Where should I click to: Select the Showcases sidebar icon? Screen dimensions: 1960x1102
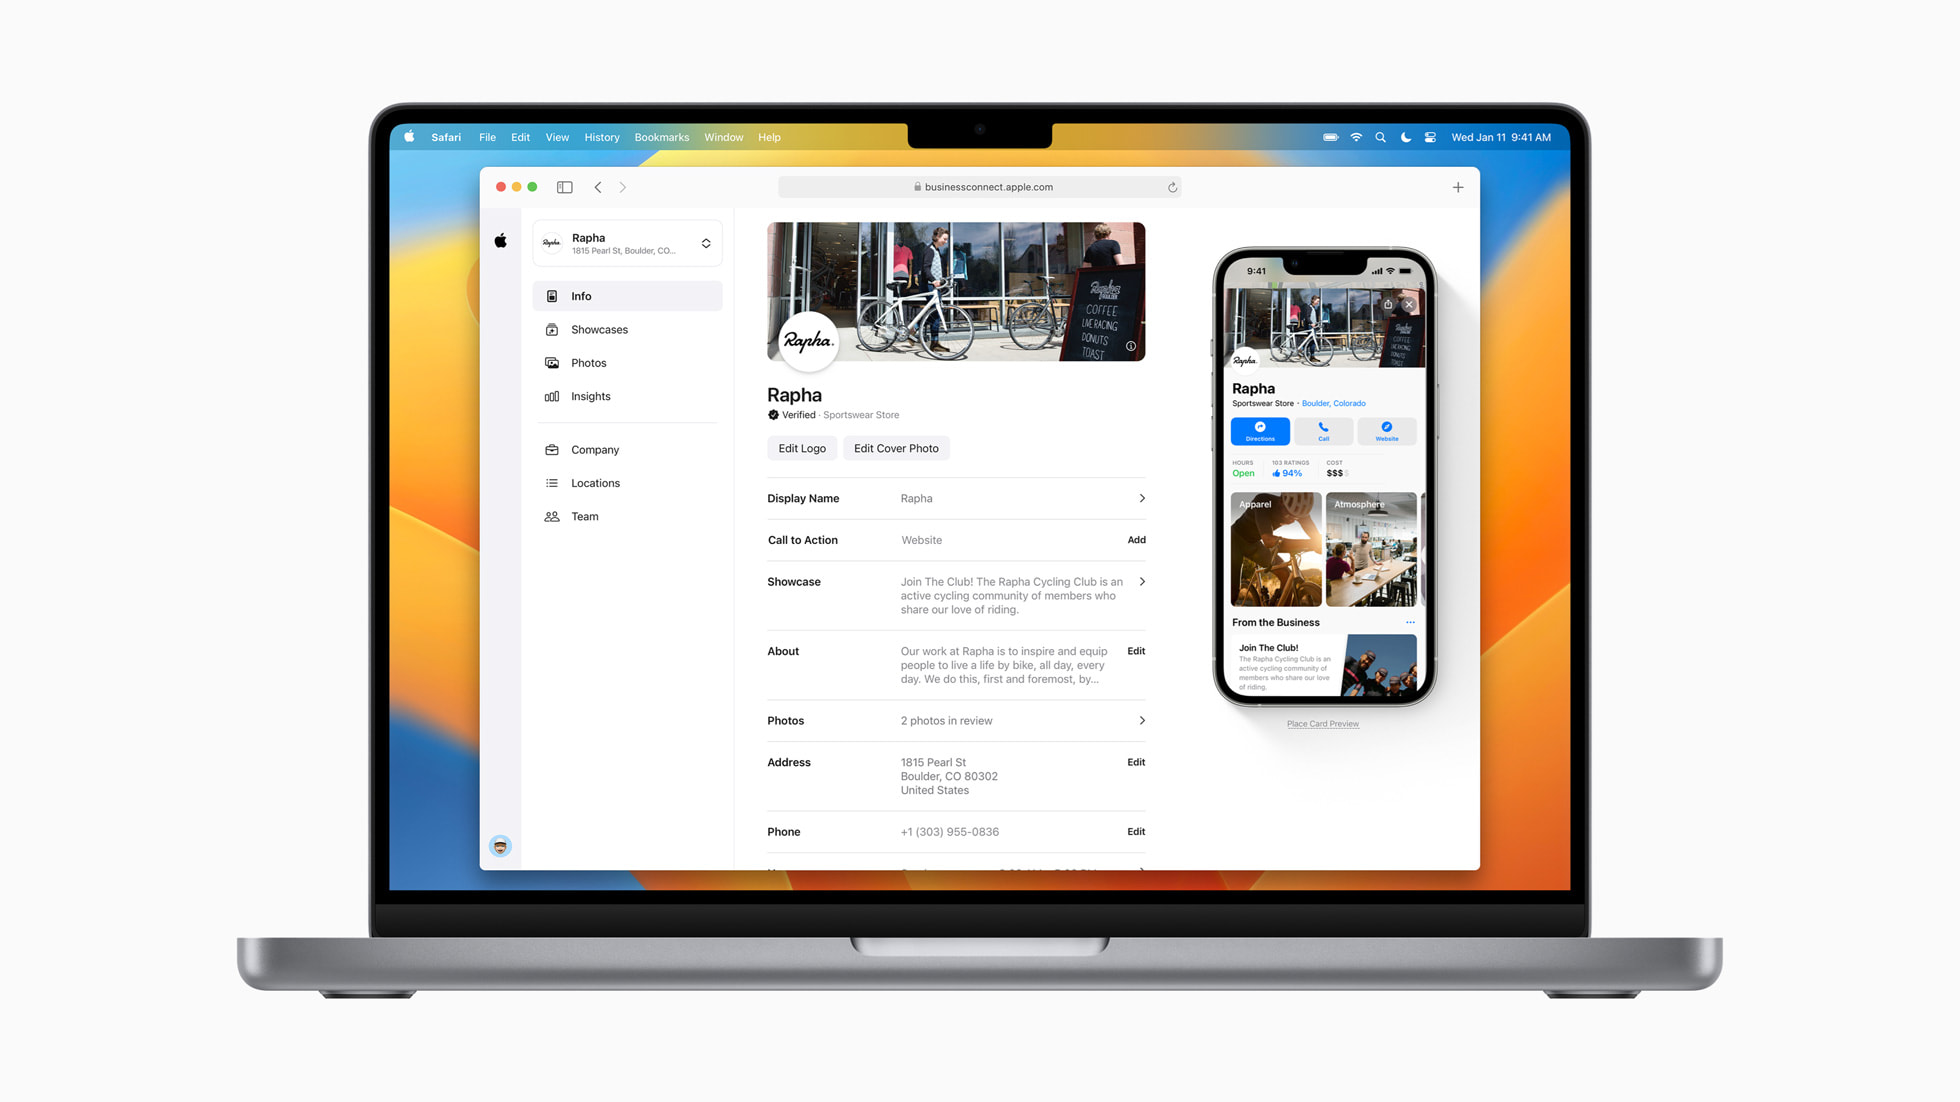[x=552, y=327]
